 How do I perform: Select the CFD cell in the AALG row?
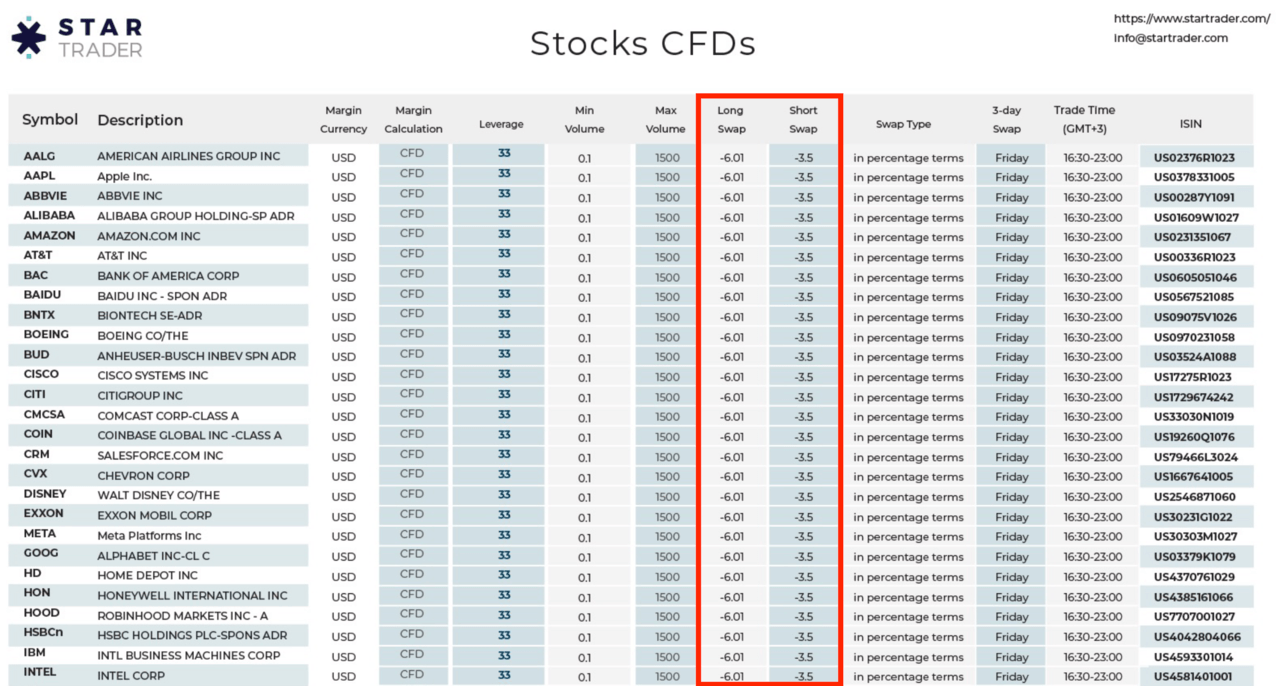tap(413, 153)
